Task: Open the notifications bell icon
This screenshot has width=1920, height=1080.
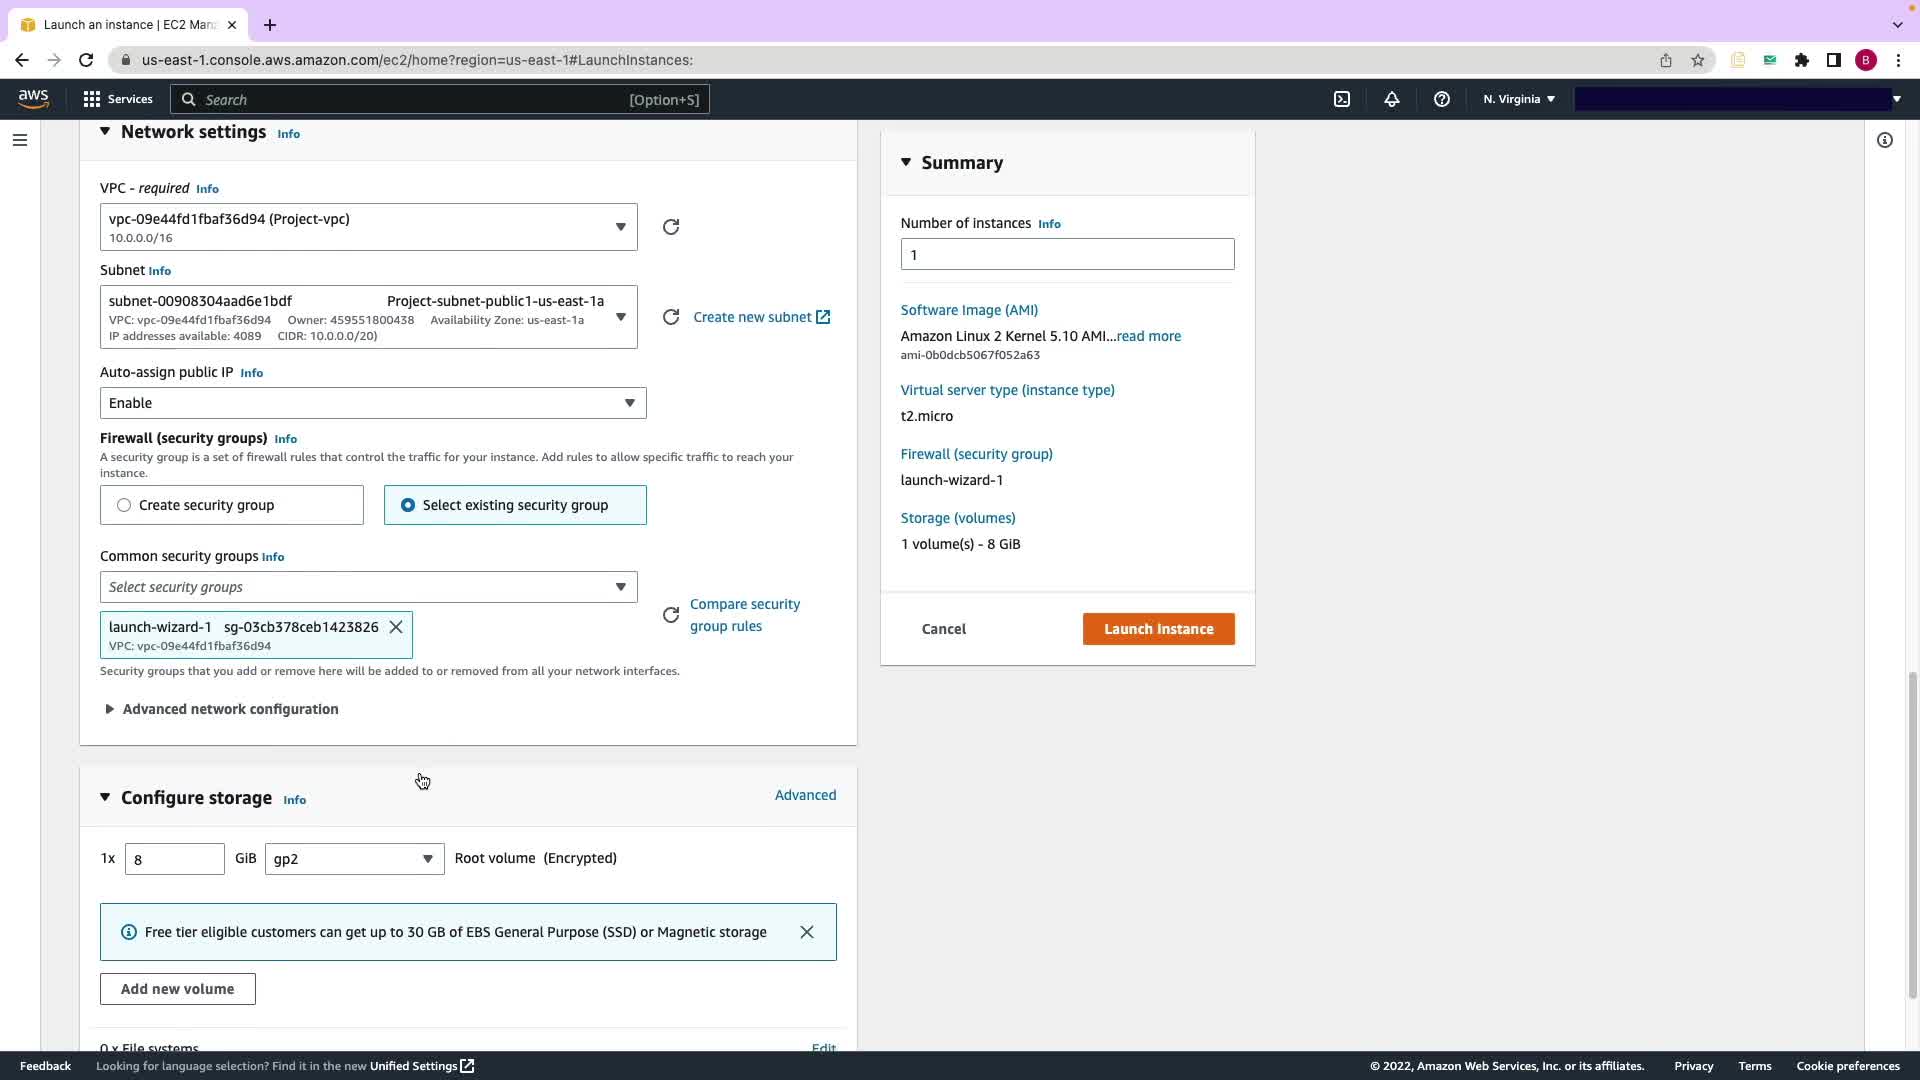Action: (1391, 99)
